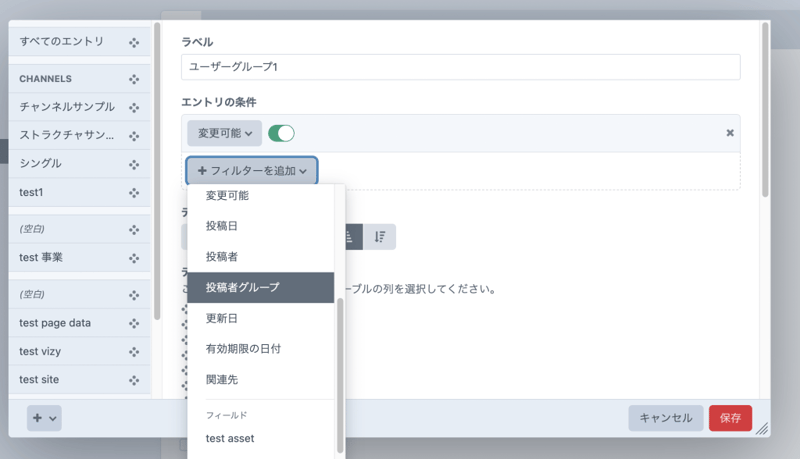Click the move handle for test1 source

[x=134, y=192]
